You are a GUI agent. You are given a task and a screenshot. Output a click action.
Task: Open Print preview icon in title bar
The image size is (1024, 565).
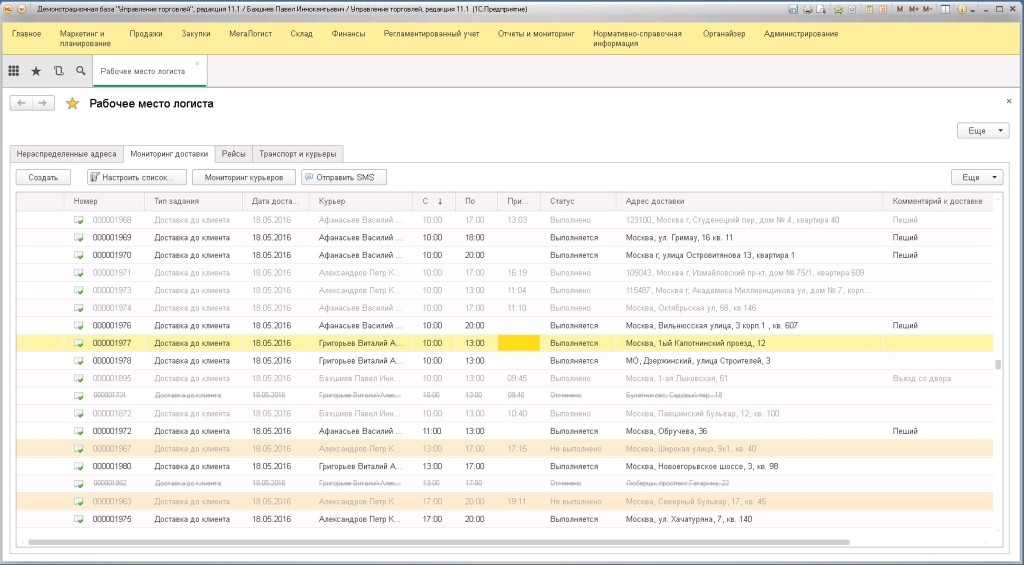point(821,9)
